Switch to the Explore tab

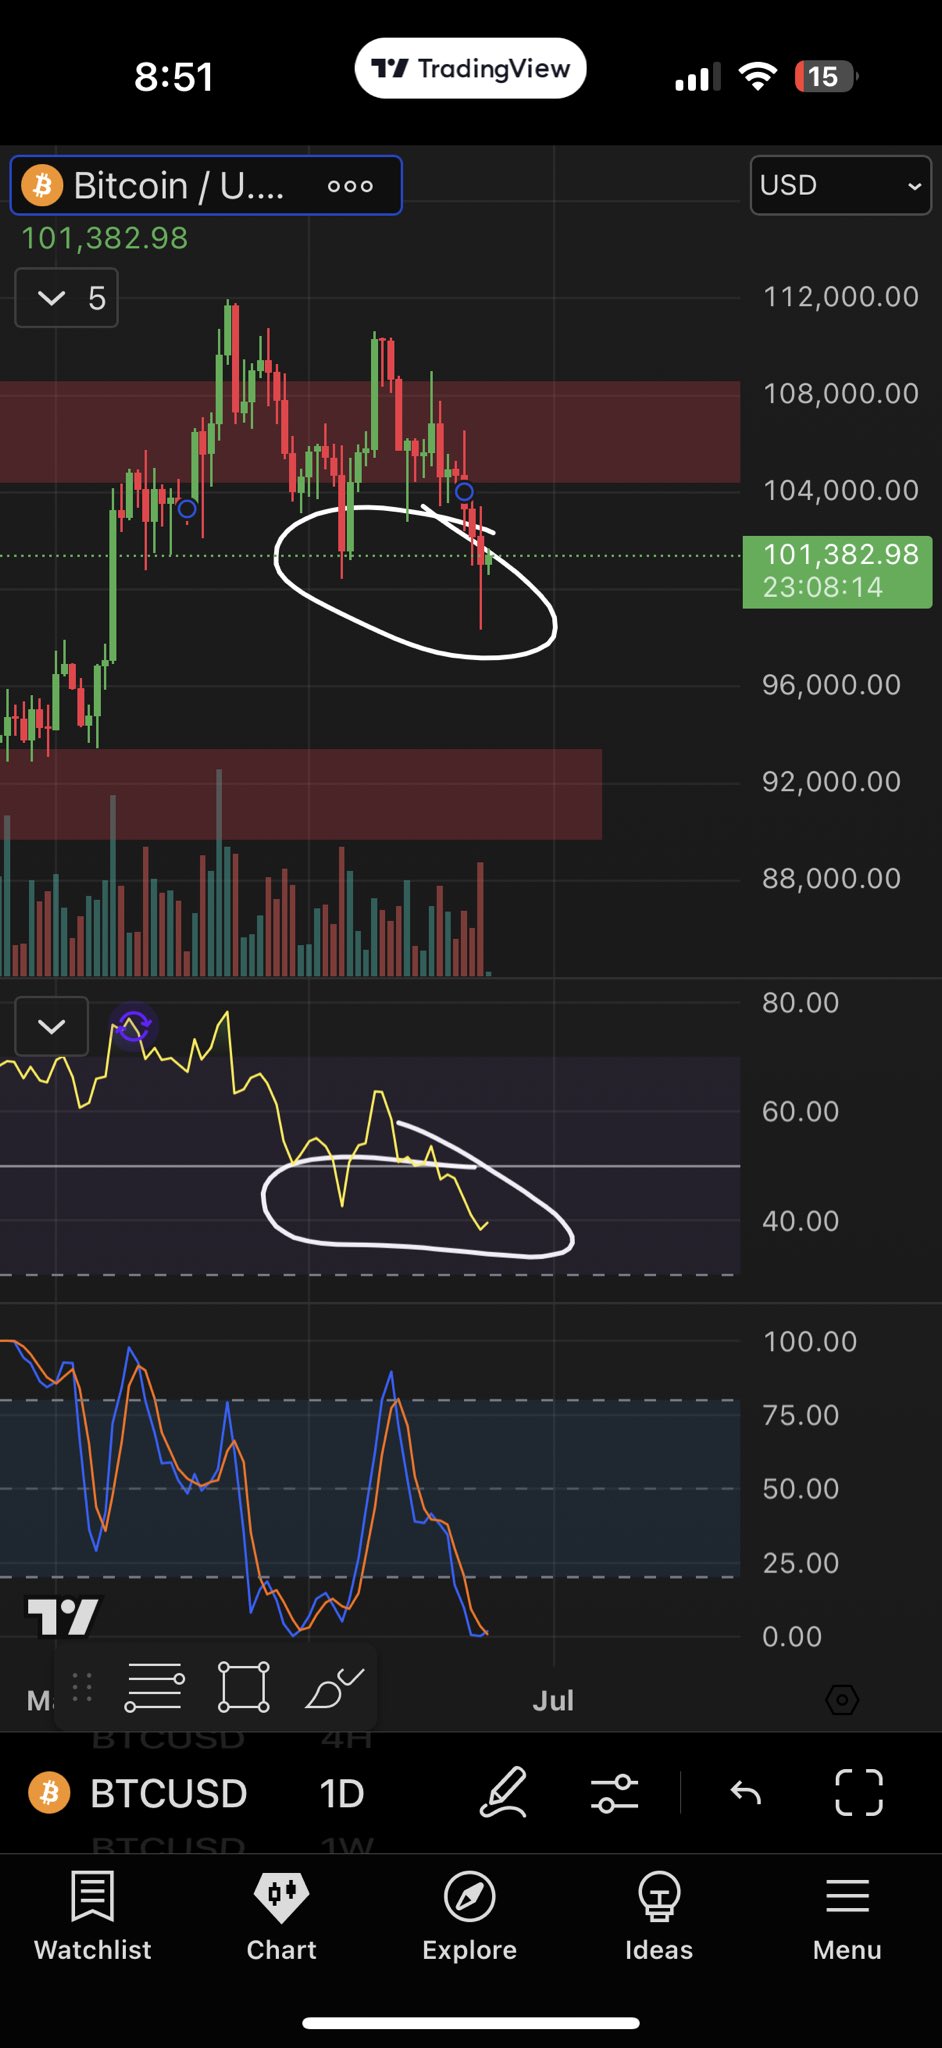469,1918
